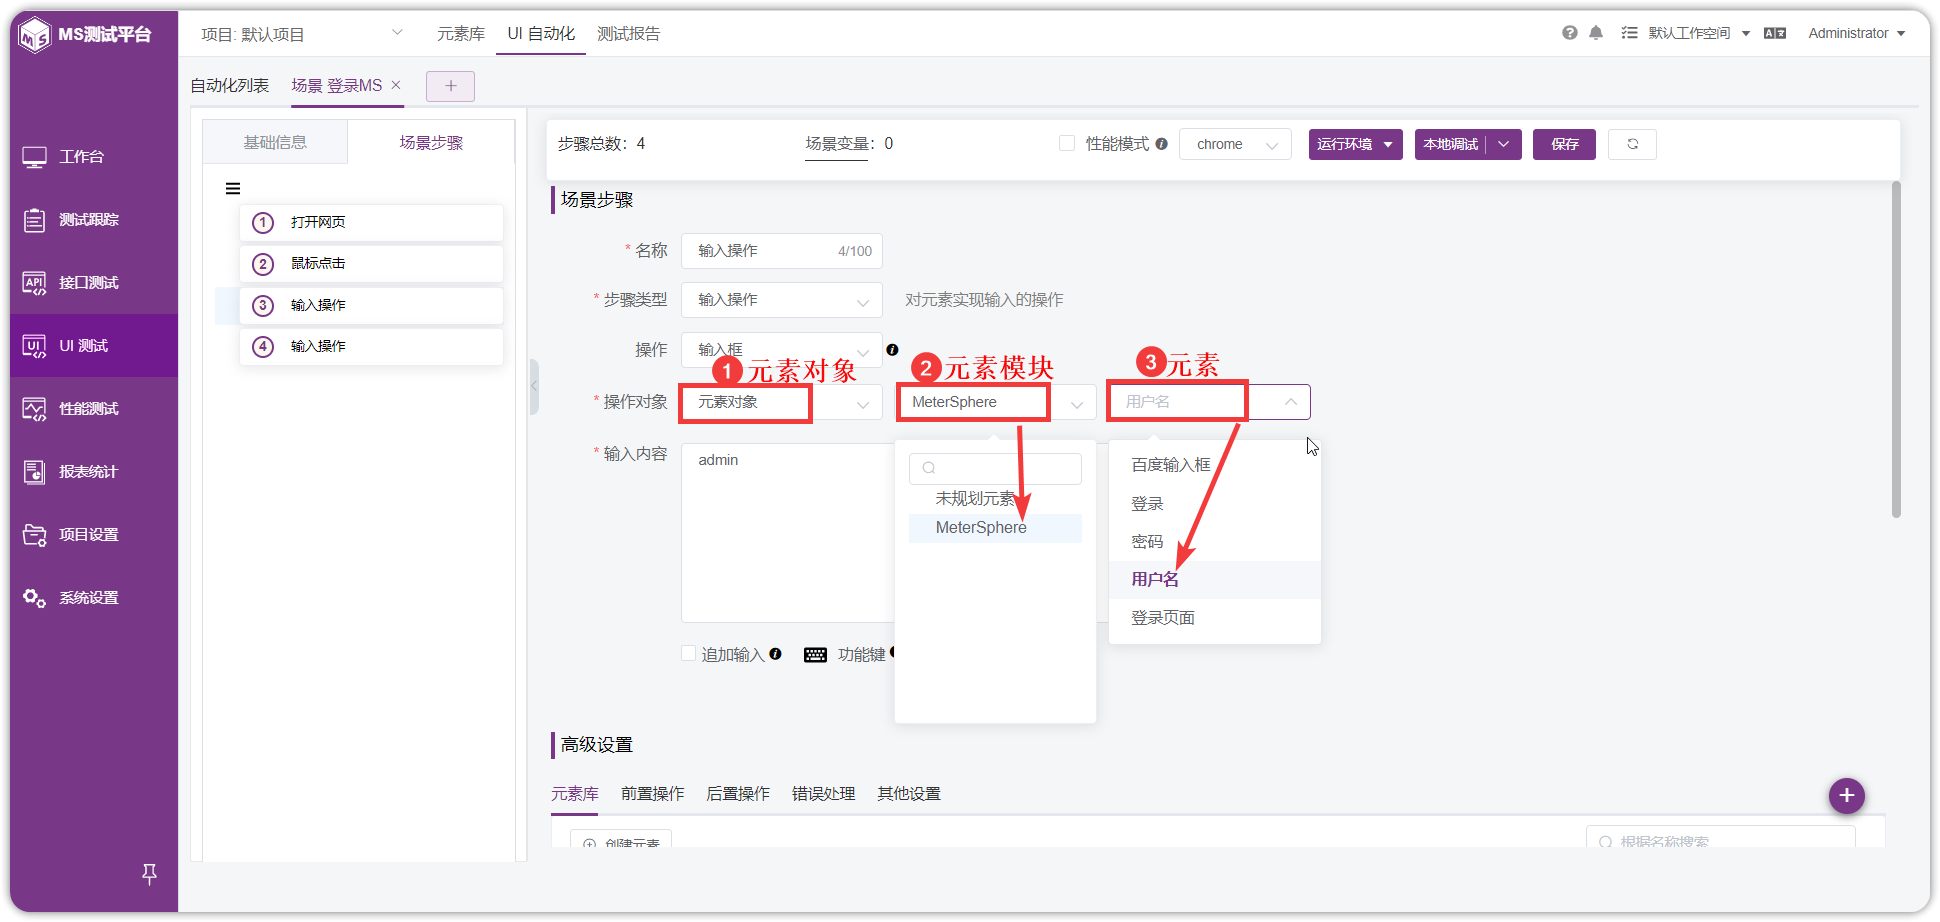The height and width of the screenshot is (922, 1940).
Task: Close the 场景 登录MS tab
Action: [x=396, y=85]
